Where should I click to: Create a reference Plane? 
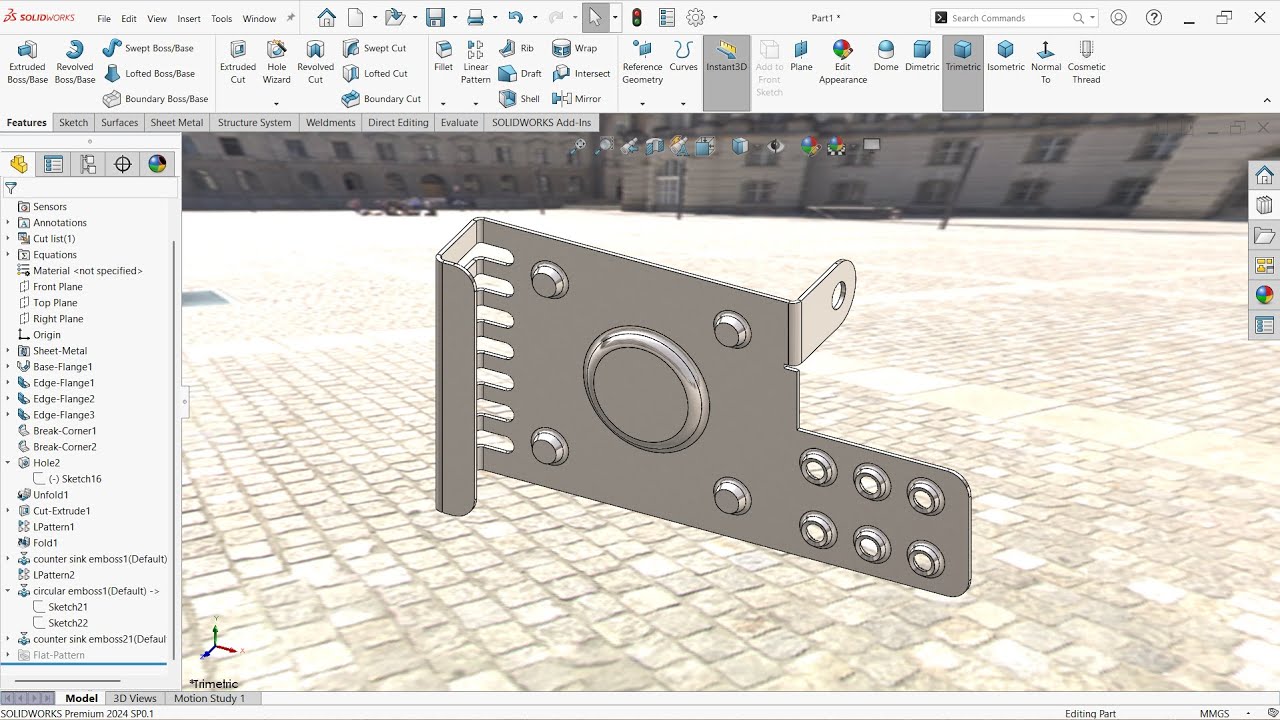point(801,56)
